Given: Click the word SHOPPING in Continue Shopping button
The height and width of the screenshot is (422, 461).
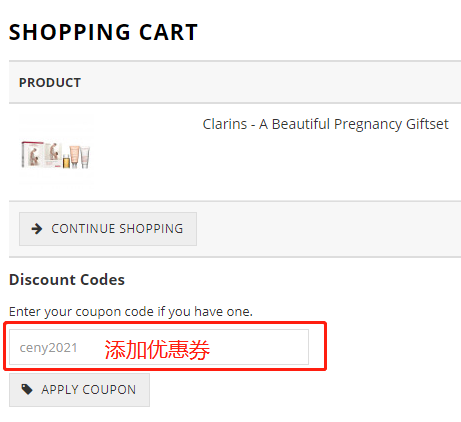Looking at the screenshot, I should [x=151, y=229].
